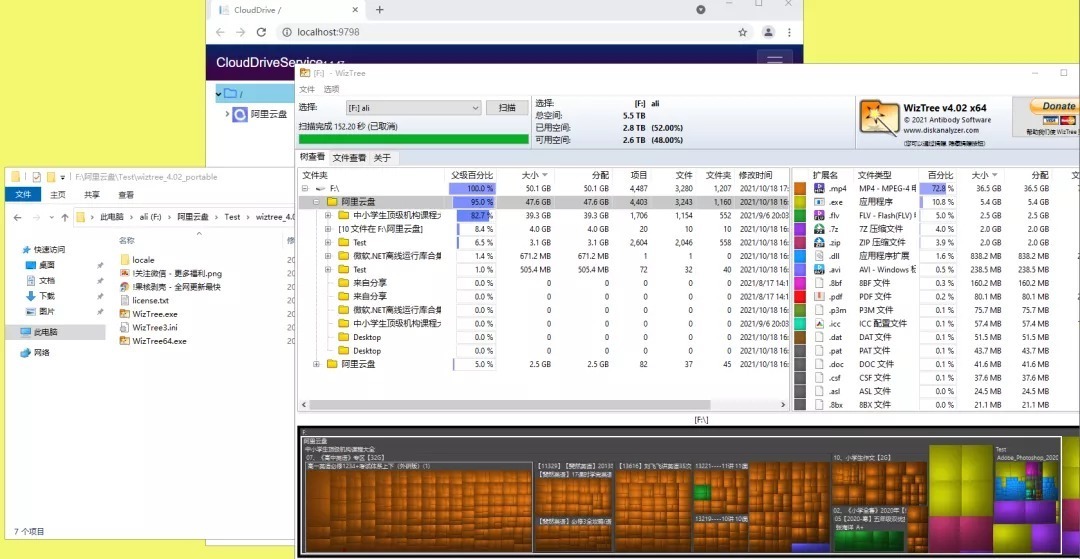Viewport: 1080px width, 559px height.
Task: Click the properties checkmark icon in Explorer title bar
Action: (x=37, y=177)
